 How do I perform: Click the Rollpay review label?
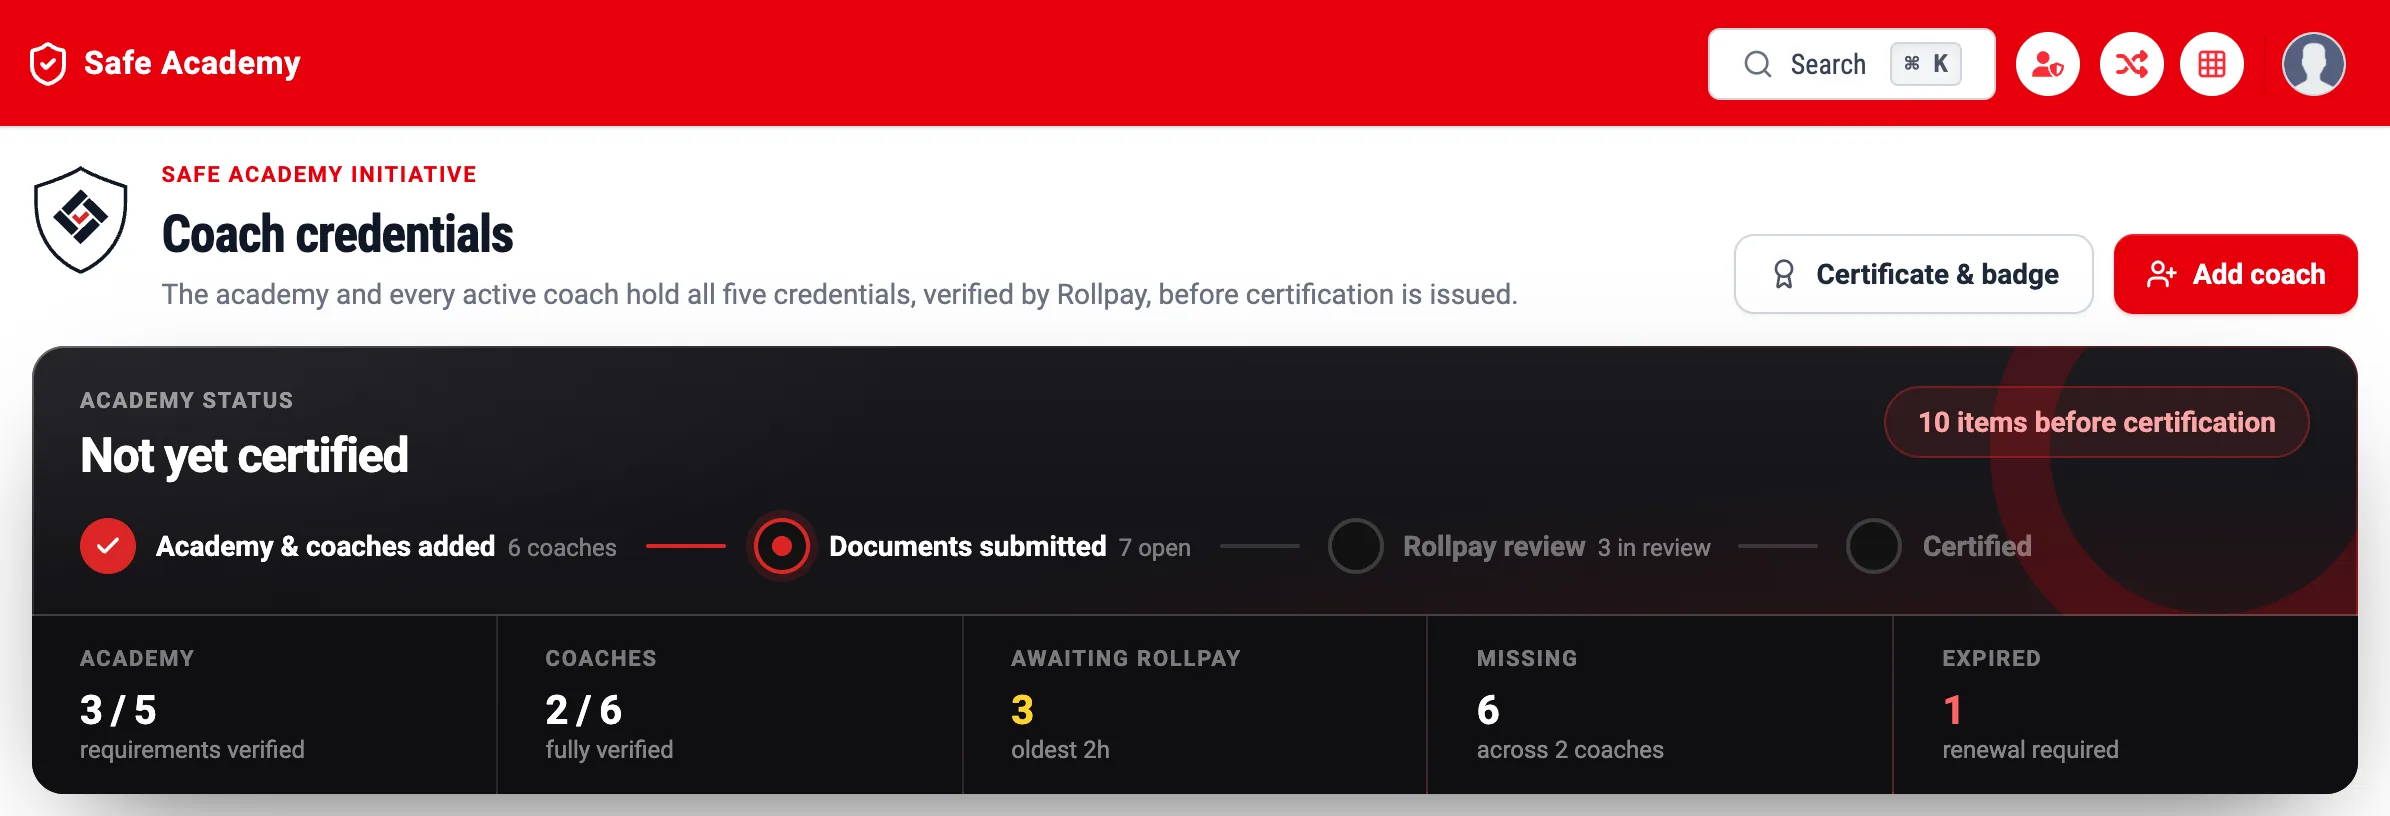pyautogui.click(x=1494, y=546)
